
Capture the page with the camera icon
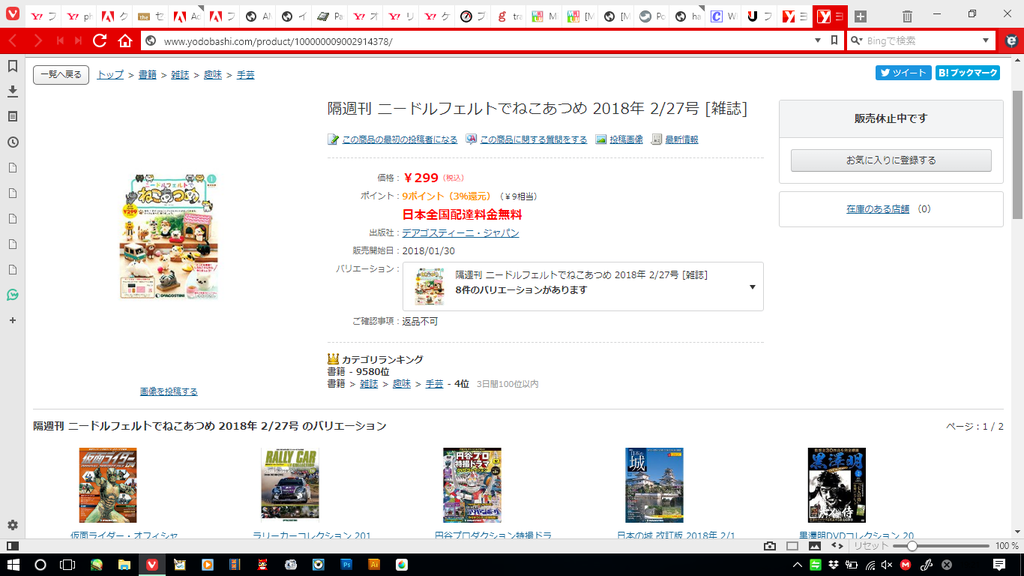pos(769,546)
